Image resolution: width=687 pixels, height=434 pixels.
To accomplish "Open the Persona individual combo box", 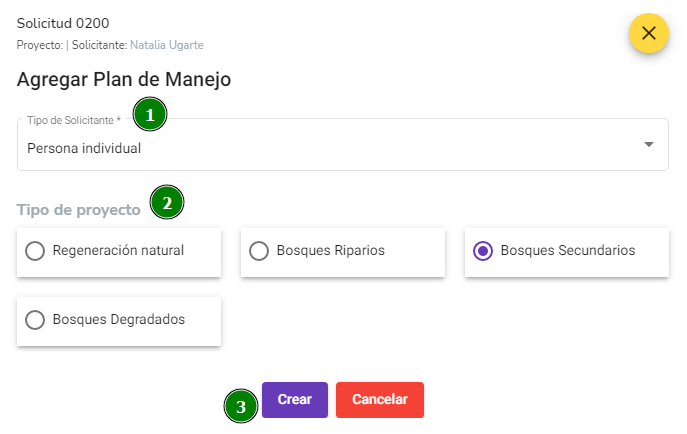I will tap(343, 145).
